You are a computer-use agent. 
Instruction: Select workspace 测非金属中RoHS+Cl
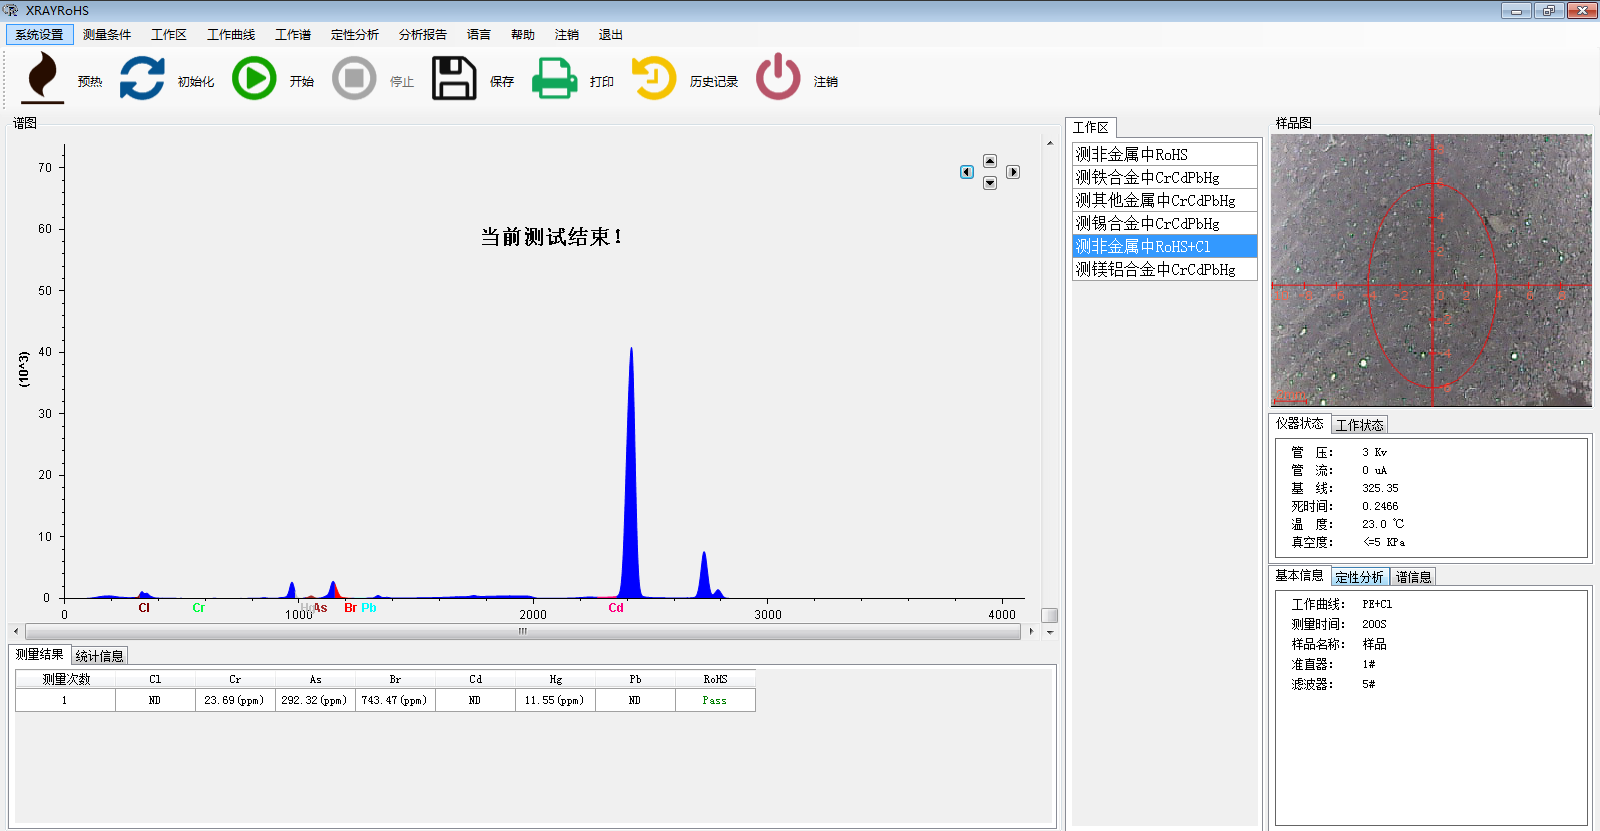tap(1165, 246)
